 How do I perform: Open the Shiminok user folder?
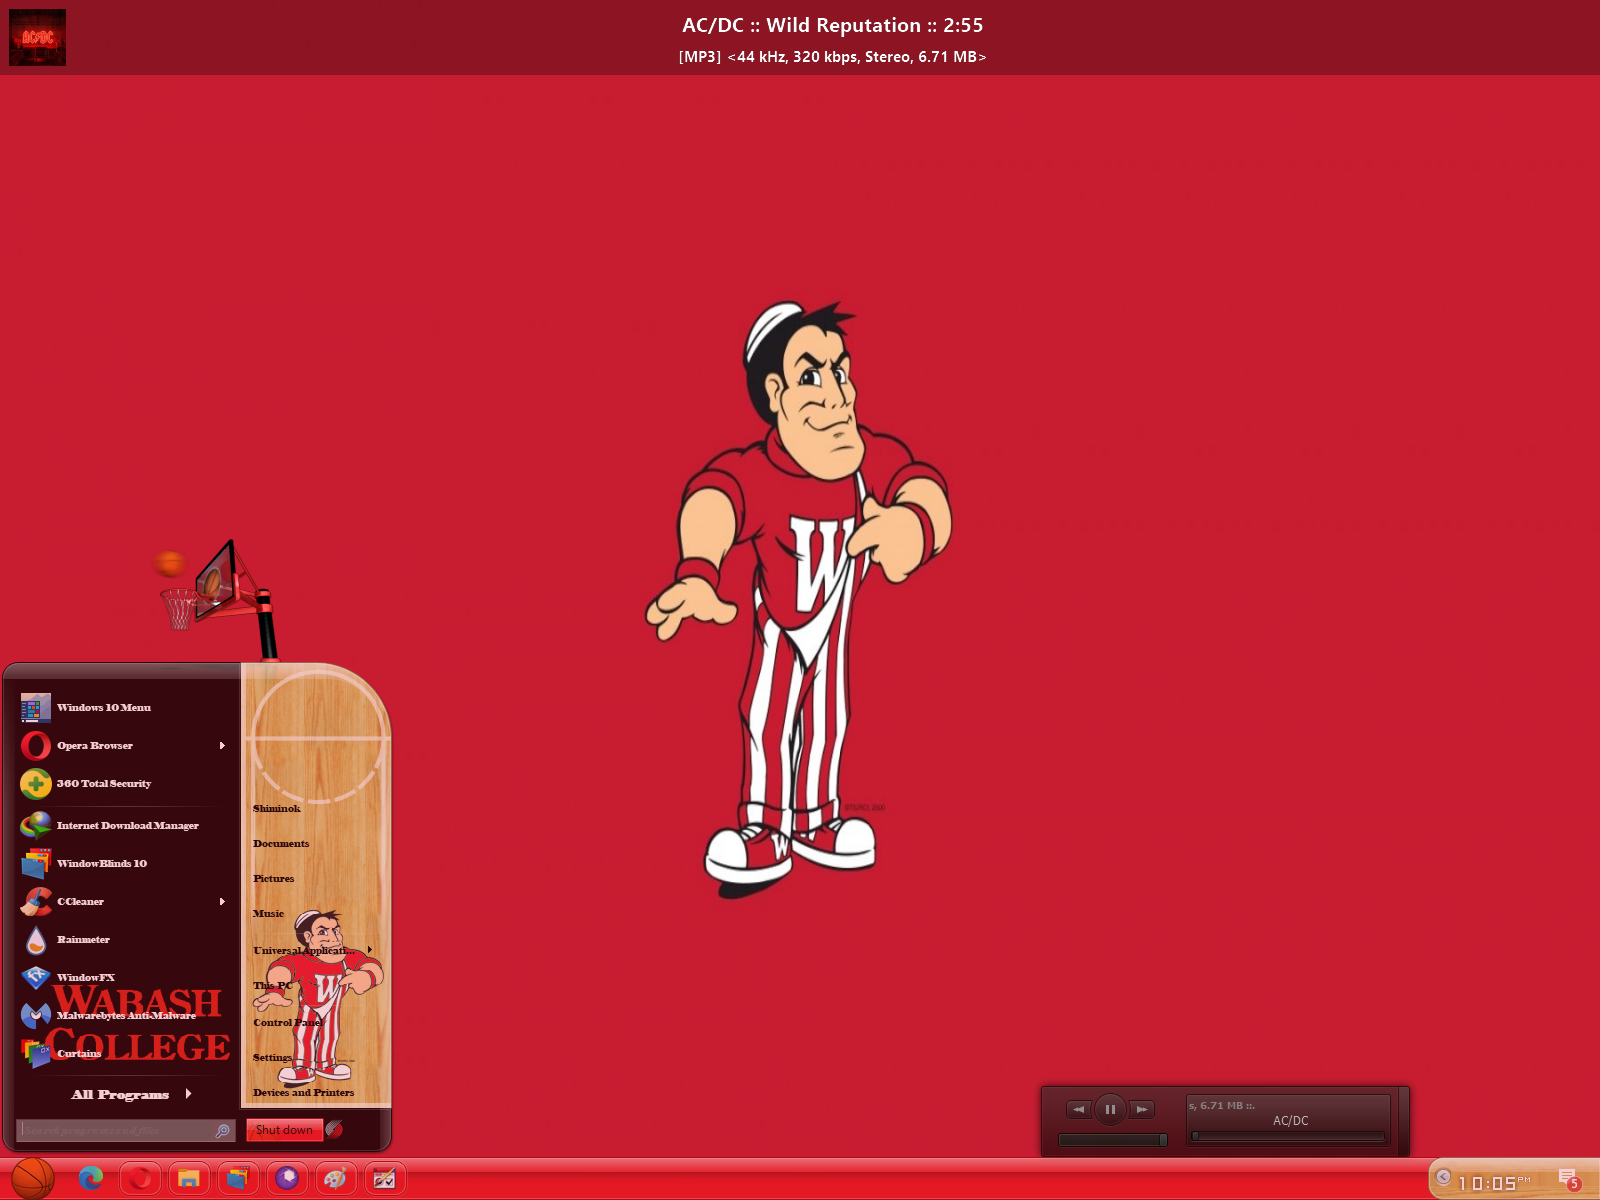pos(277,808)
